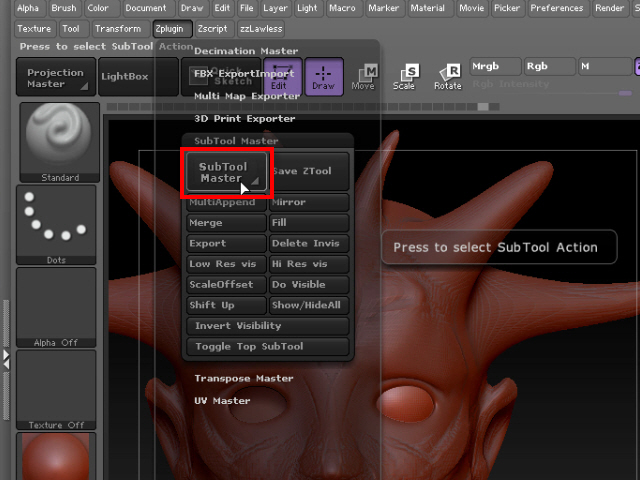
Task: Open the Brush menu
Action: [x=64, y=8]
